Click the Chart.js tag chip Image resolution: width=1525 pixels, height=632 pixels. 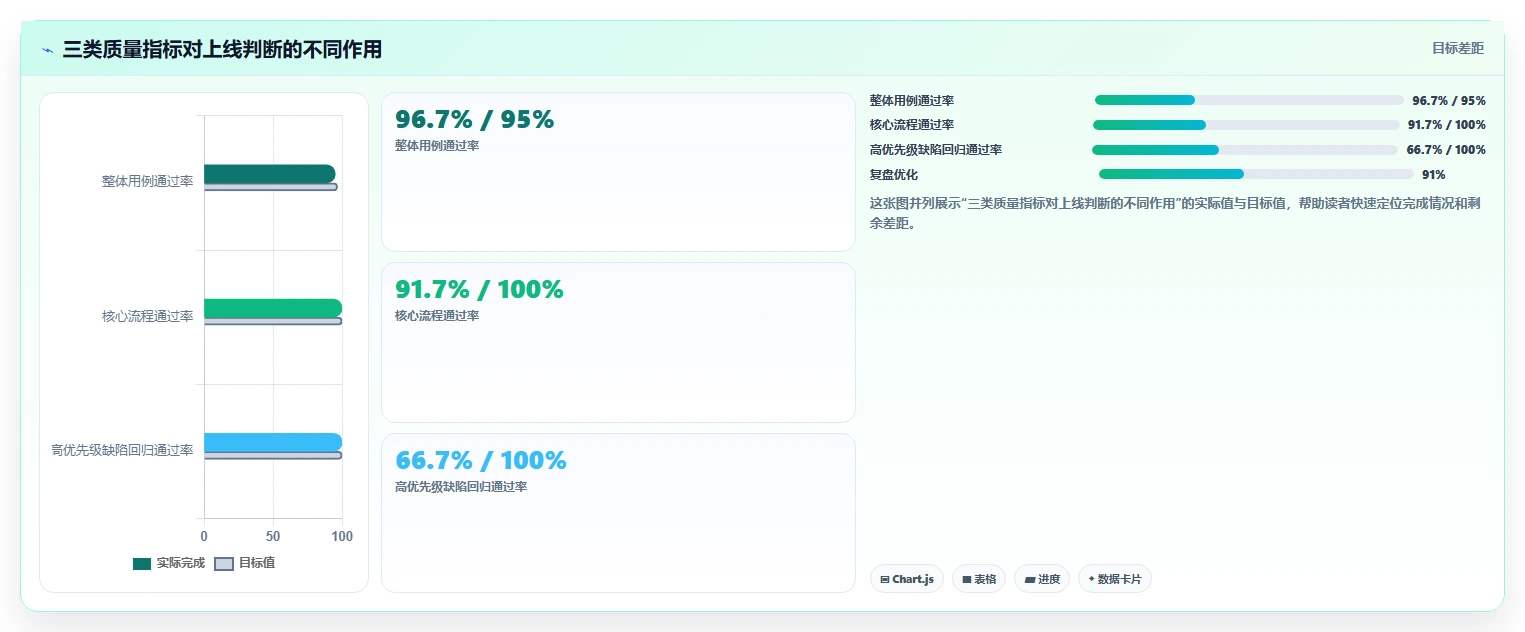907,579
